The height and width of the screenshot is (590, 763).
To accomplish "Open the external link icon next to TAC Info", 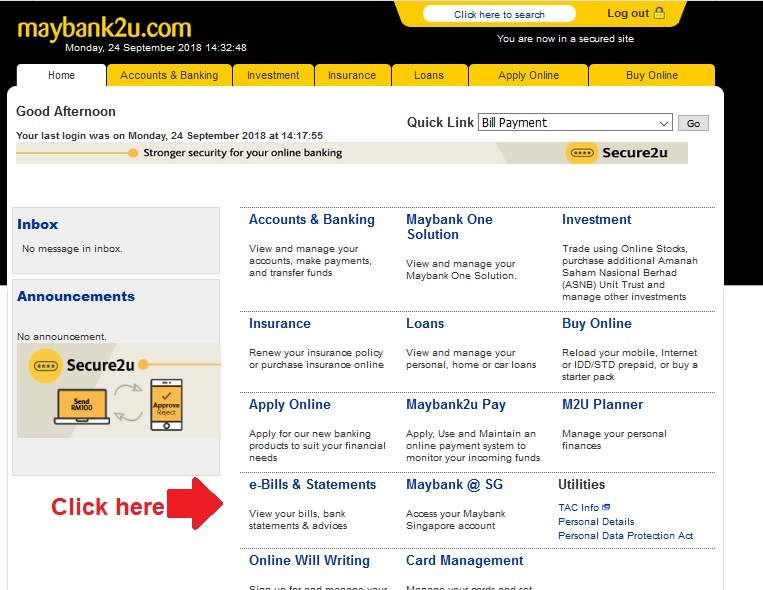I will (606, 508).
